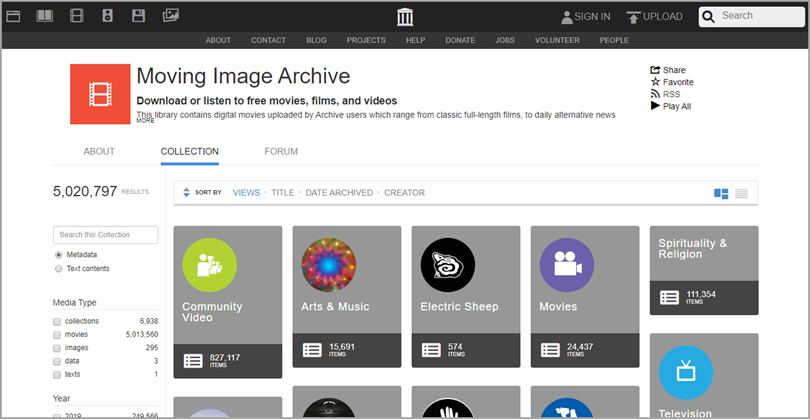Check the data media type box
Viewport: 810px width, 420px height.
tap(57, 362)
